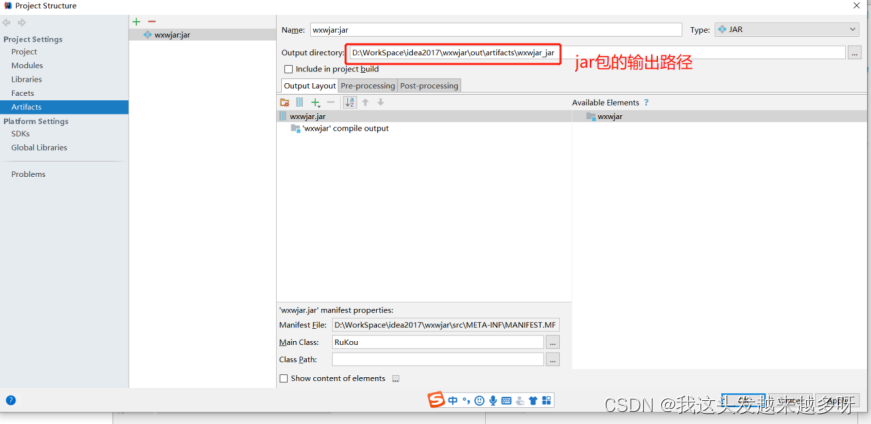
Task: Select 'wxwjar' compile output item
Action: [x=339, y=128]
